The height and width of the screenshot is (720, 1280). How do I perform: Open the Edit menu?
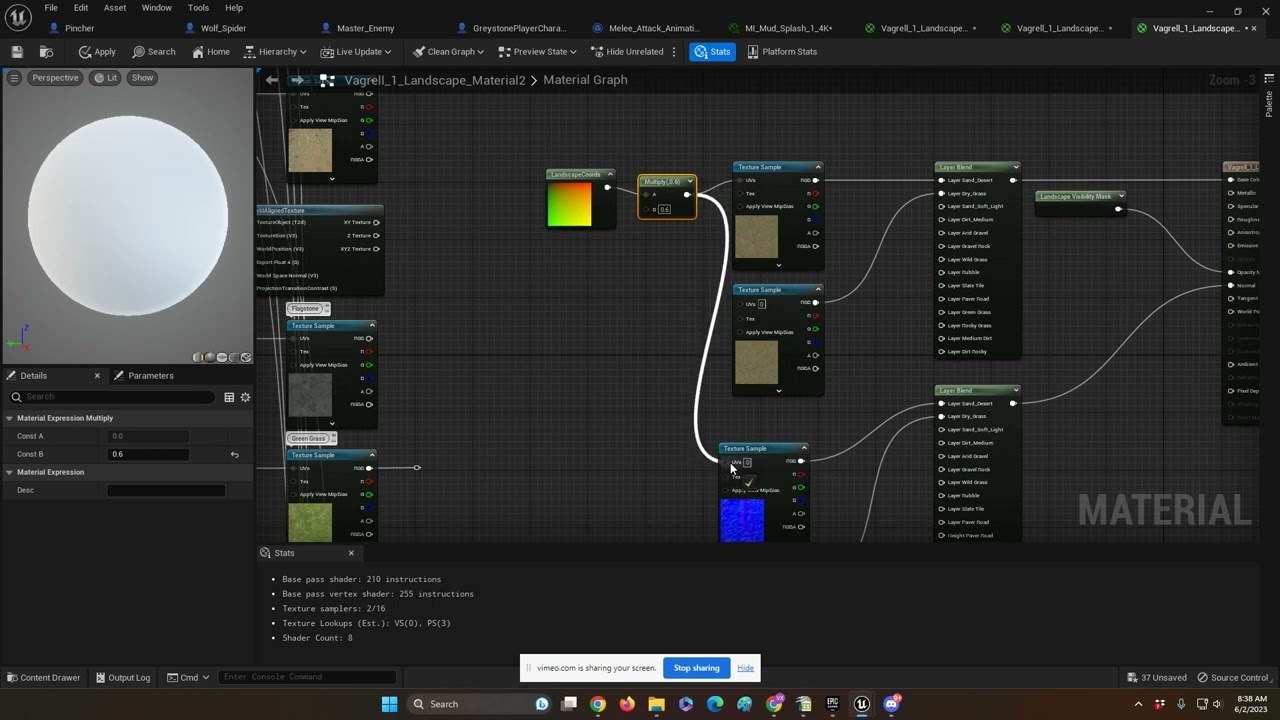81,8
